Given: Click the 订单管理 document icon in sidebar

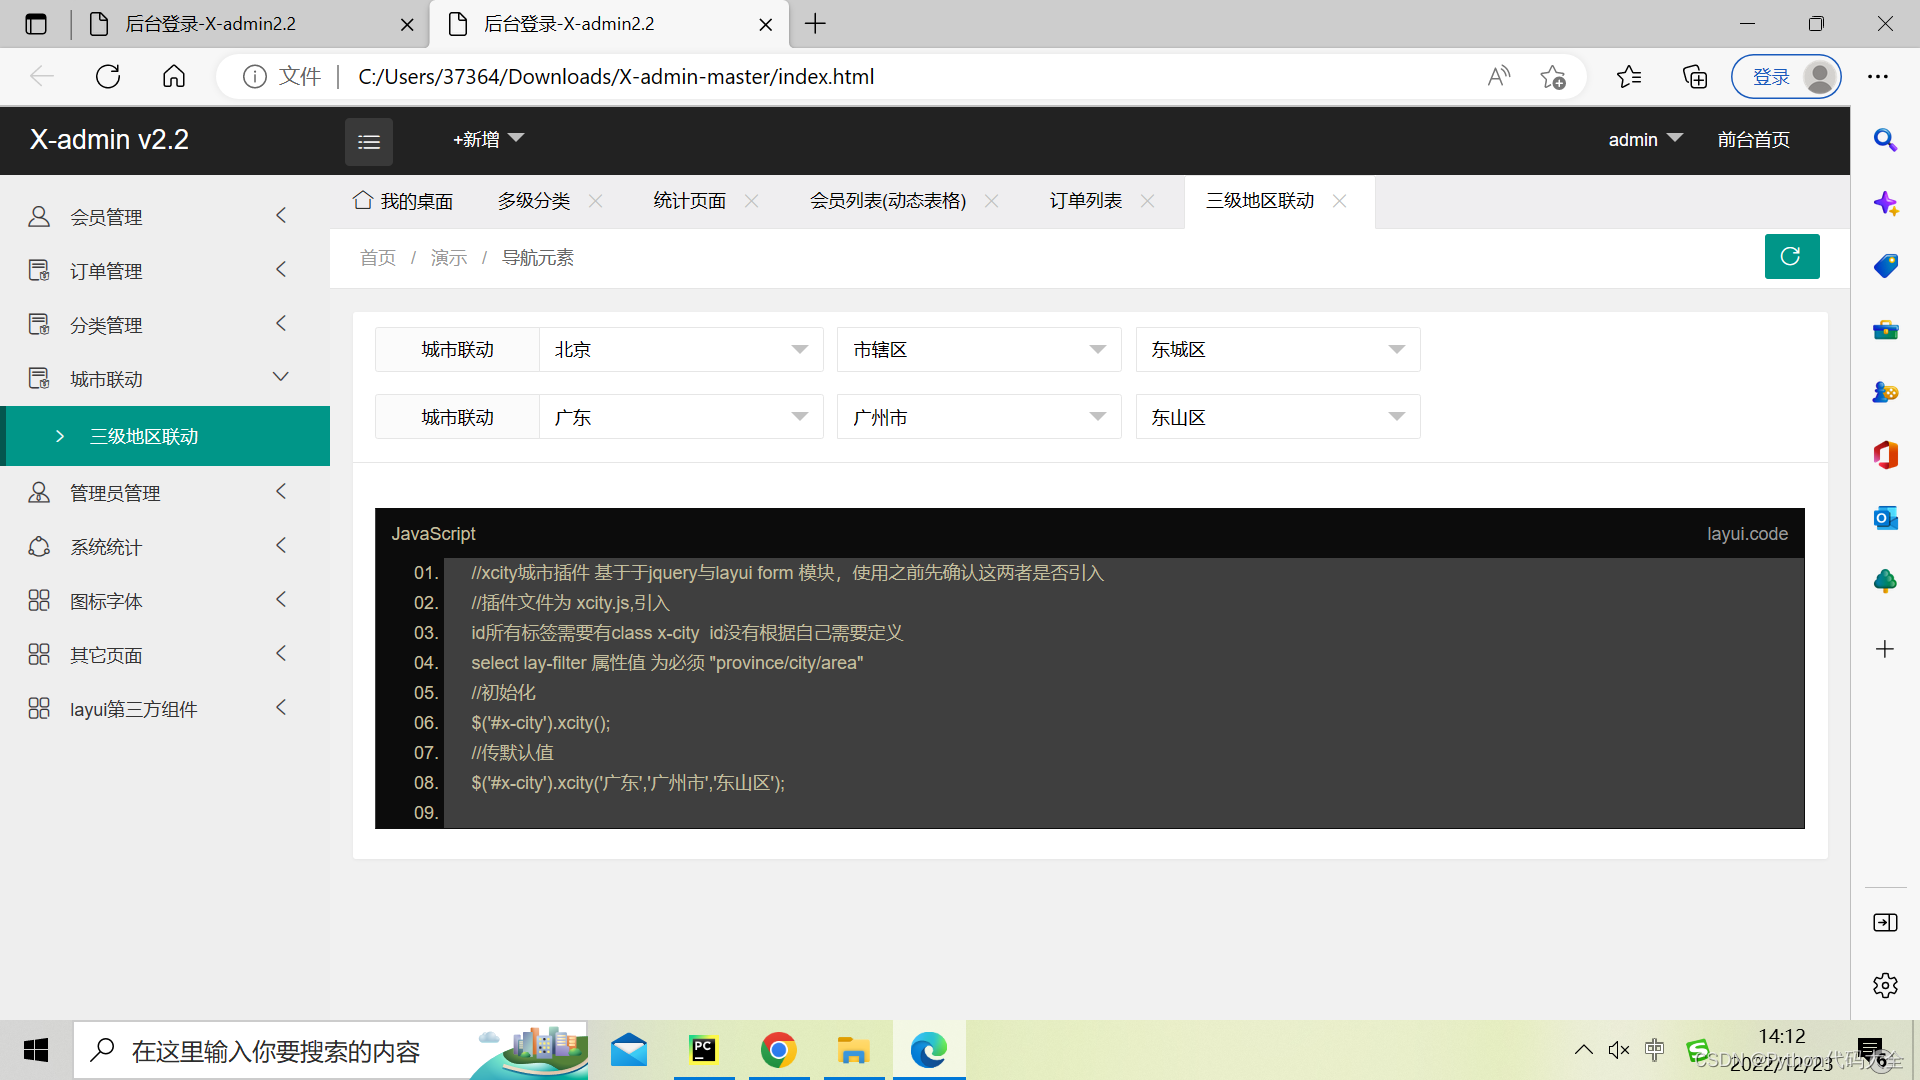Looking at the screenshot, I should pyautogui.click(x=39, y=270).
